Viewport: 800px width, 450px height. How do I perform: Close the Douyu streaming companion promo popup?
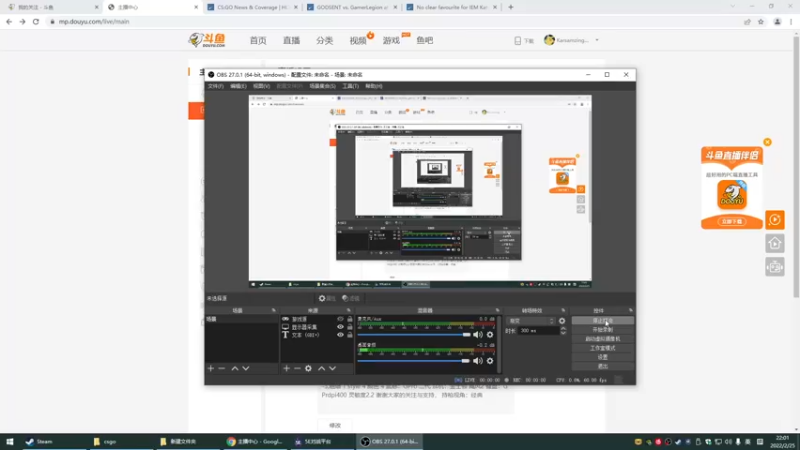click(x=767, y=142)
